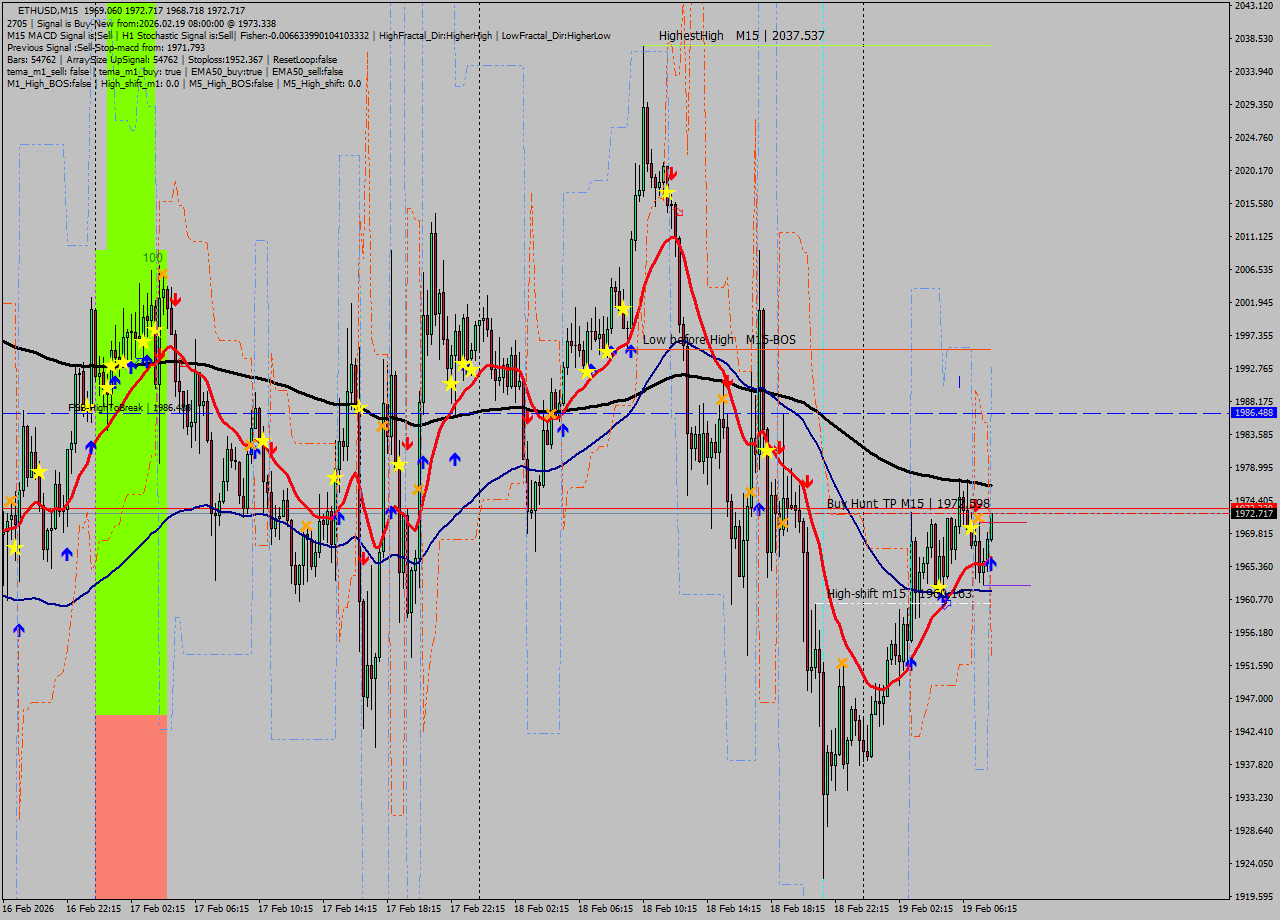Select the yellow star marker at the 18 Feb 10:15 high
The height and width of the screenshot is (920, 1280).
[x=667, y=192]
